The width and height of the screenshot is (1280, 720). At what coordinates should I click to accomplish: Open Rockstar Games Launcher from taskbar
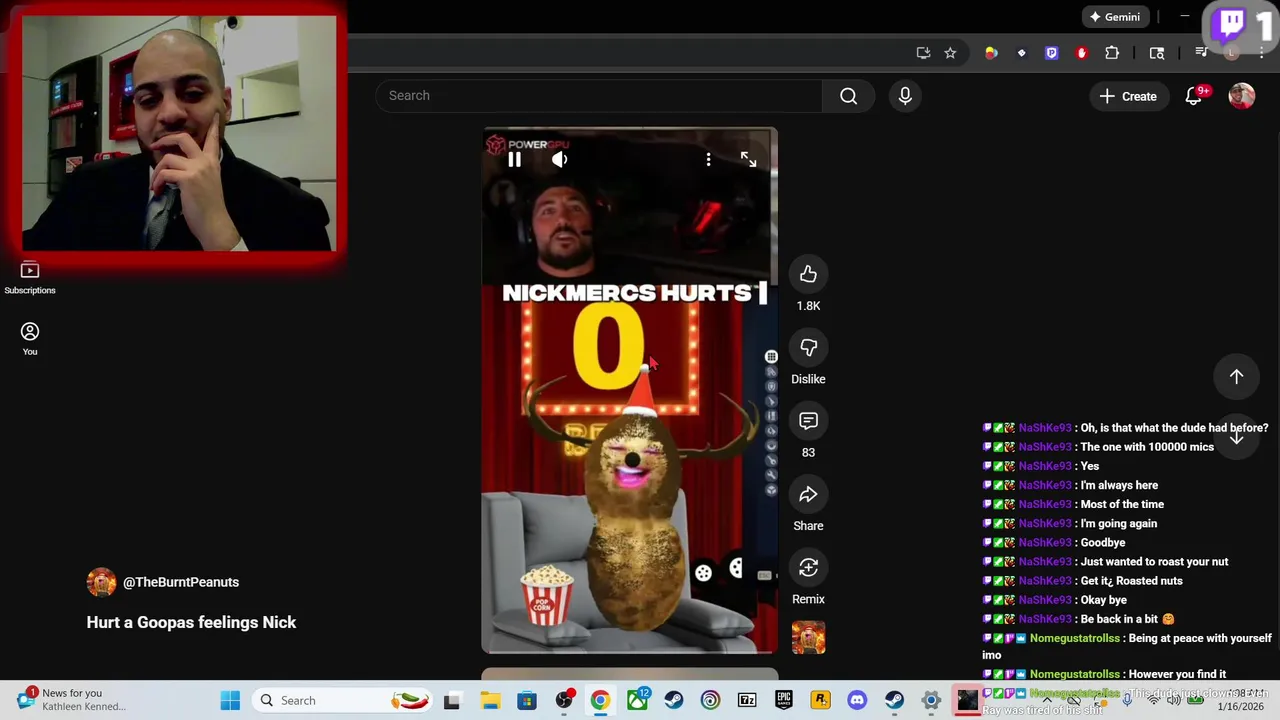pos(820,700)
